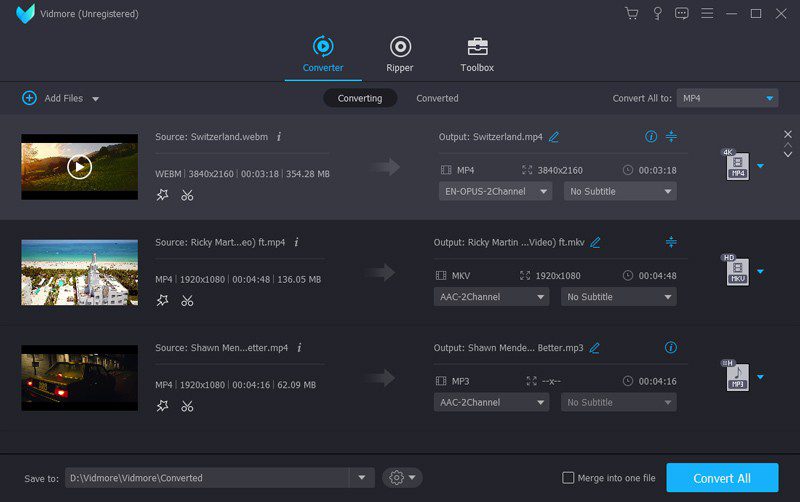Click the shopping cart purchase icon

pos(631,14)
